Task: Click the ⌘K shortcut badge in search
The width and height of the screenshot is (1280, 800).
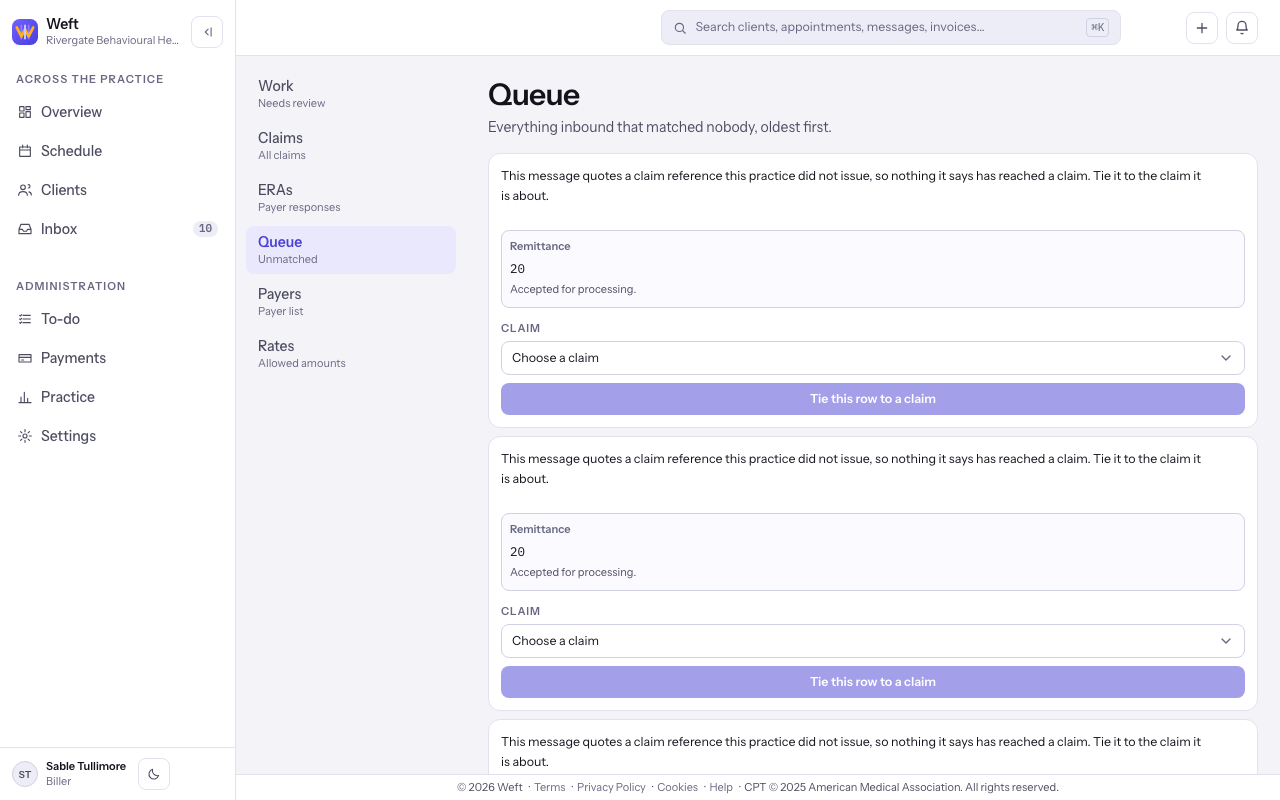Action: point(1097,28)
